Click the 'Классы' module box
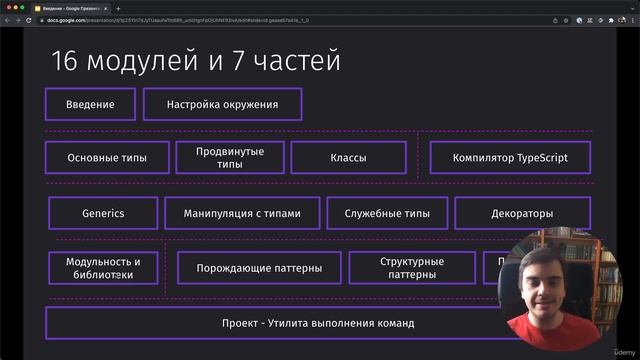This screenshot has width=640, height=360. 348,158
